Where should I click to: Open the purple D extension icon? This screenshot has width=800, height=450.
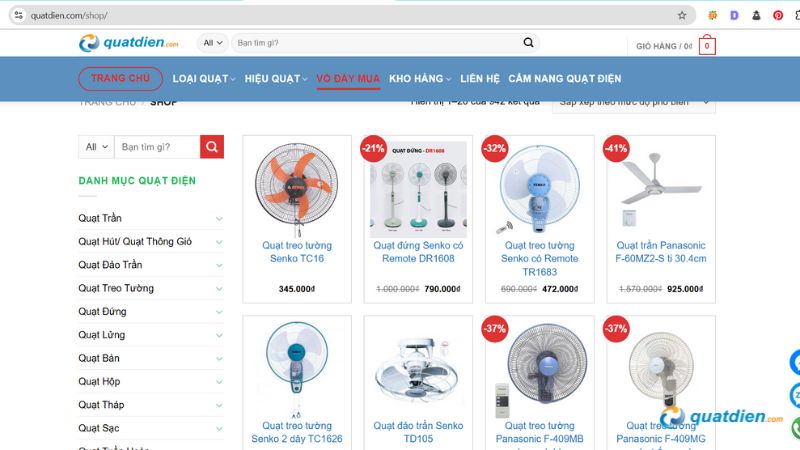(x=734, y=15)
